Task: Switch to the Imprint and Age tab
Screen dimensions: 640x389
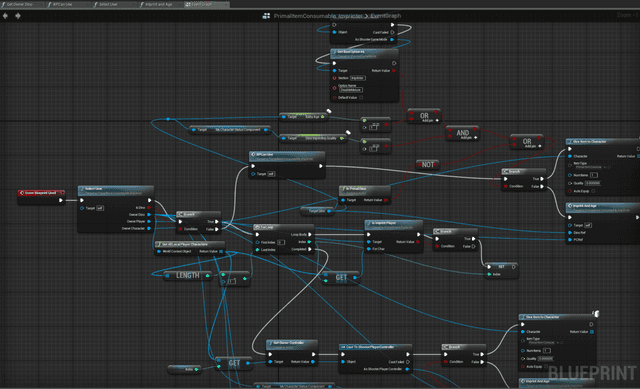Action: [x=159, y=4]
